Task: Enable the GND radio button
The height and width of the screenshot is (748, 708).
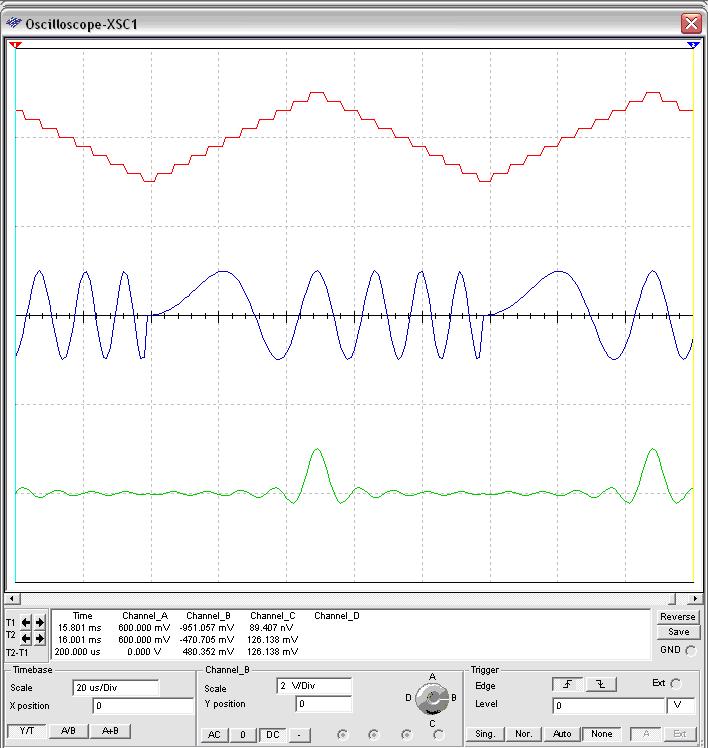Action: (x=691, y=650)
